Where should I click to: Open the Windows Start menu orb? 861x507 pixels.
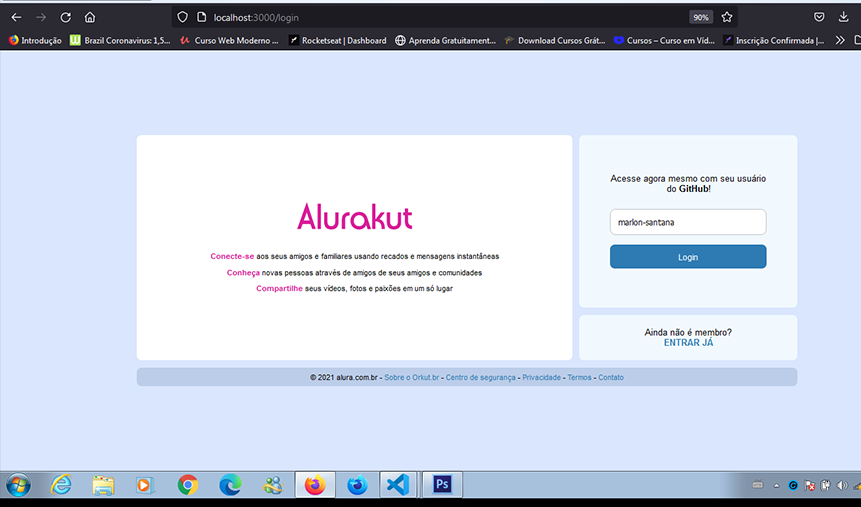coord(19,485)
